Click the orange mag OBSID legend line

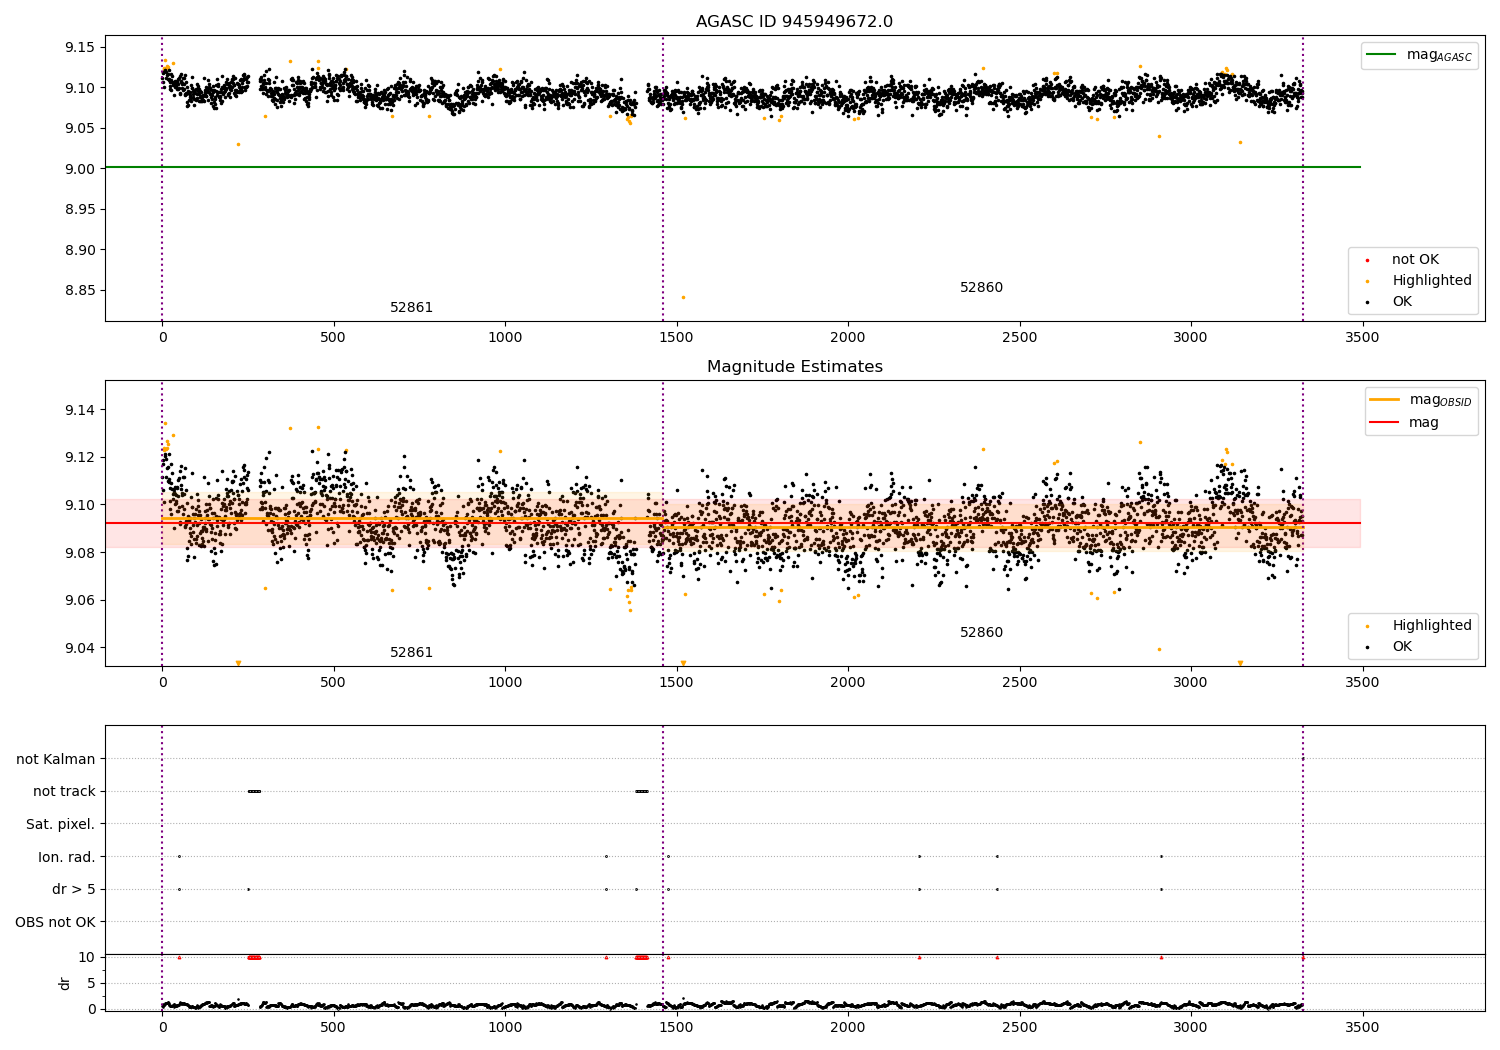(1385, 399)
